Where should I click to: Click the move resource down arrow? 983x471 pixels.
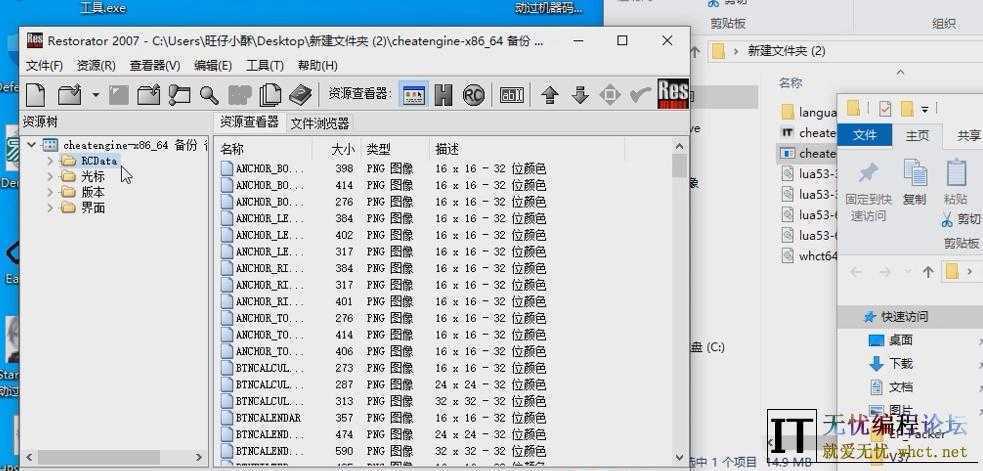(580, 95)
